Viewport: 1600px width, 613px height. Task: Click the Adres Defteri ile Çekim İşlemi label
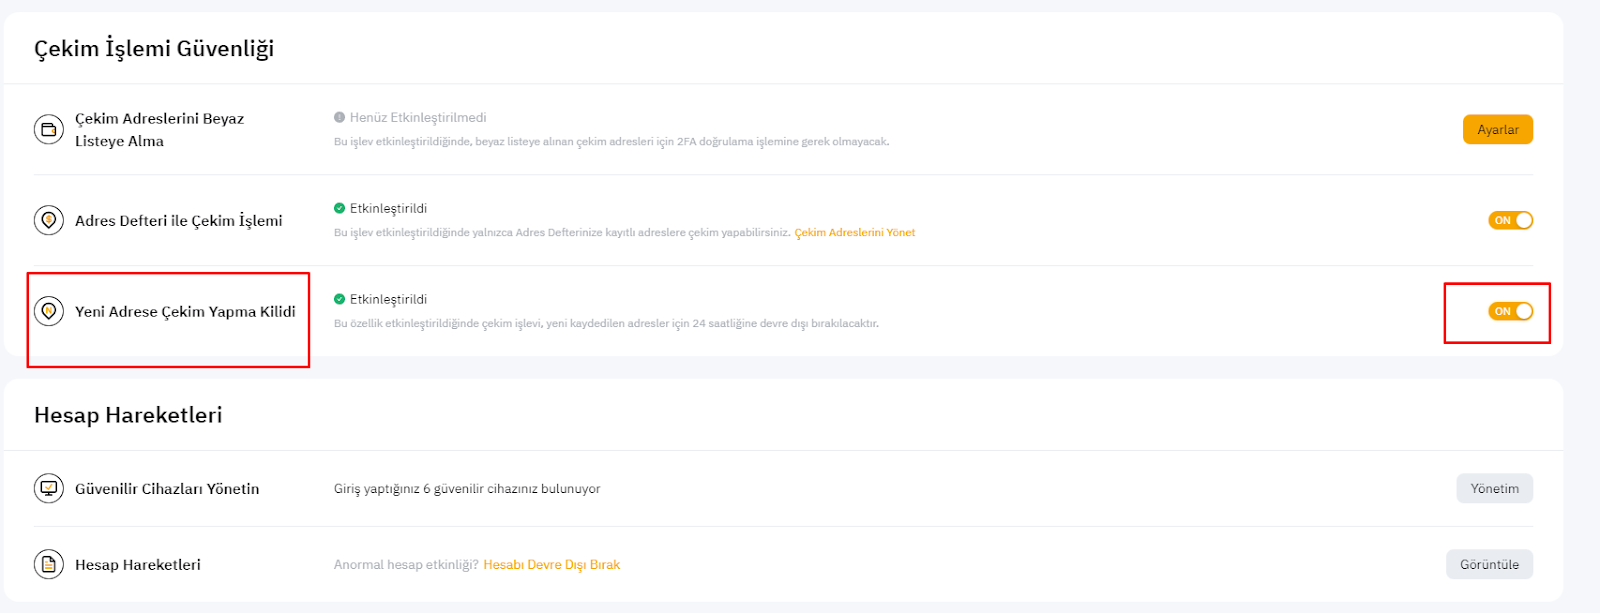[x=179, y=220]
